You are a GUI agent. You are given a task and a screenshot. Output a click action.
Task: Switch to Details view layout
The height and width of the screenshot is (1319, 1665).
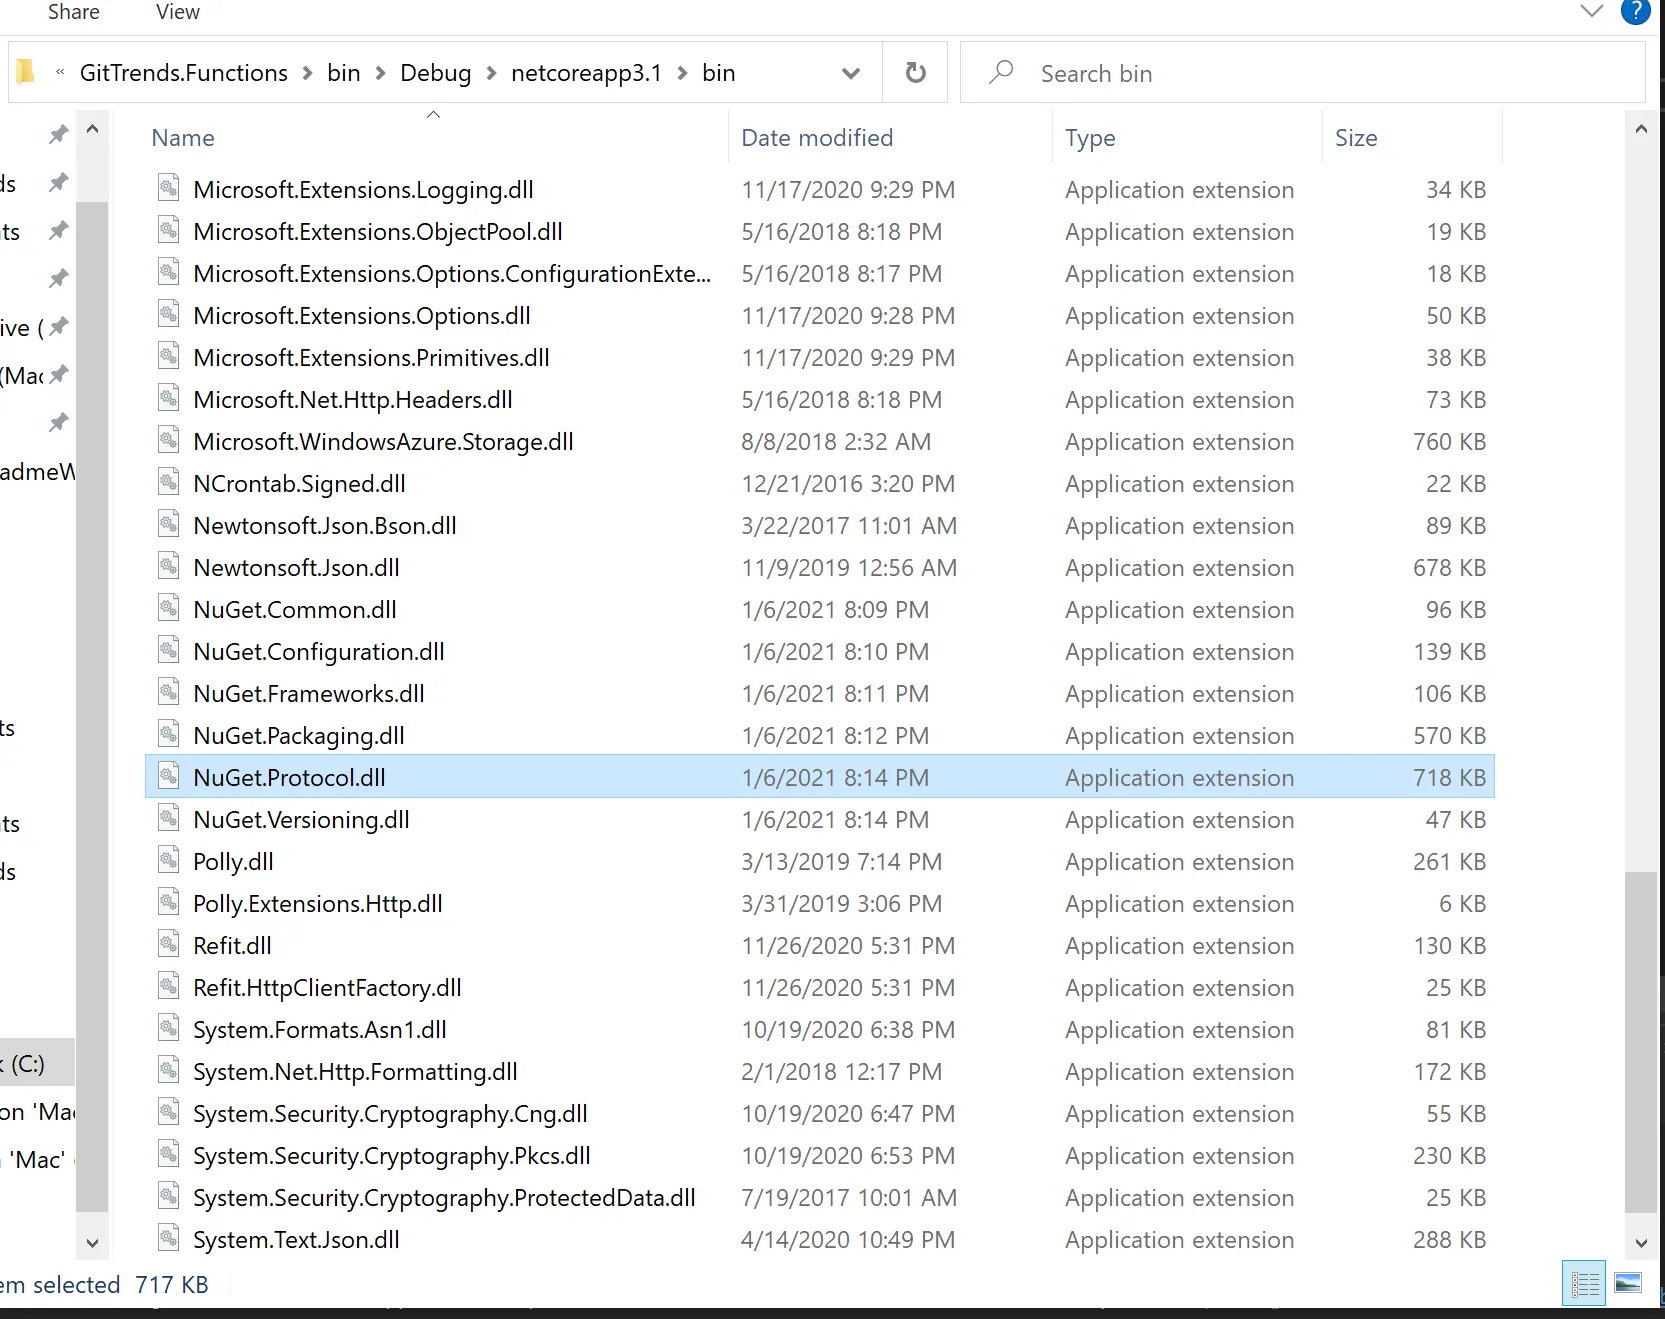(1585, 1283)
